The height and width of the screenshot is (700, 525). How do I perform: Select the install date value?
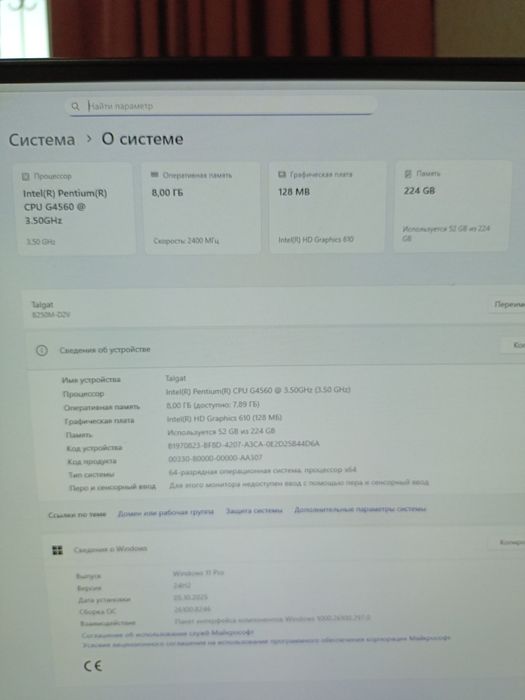[x=191, y=597]
